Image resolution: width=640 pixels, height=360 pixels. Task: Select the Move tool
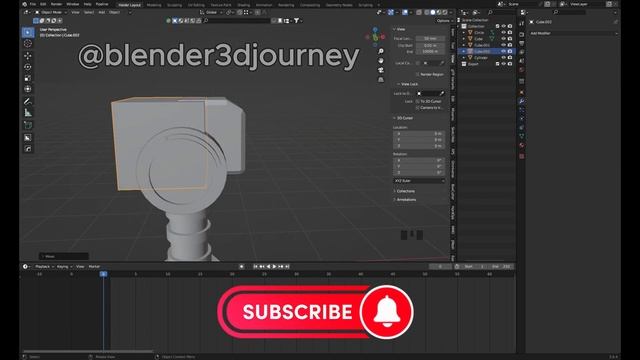click(28, 56)
